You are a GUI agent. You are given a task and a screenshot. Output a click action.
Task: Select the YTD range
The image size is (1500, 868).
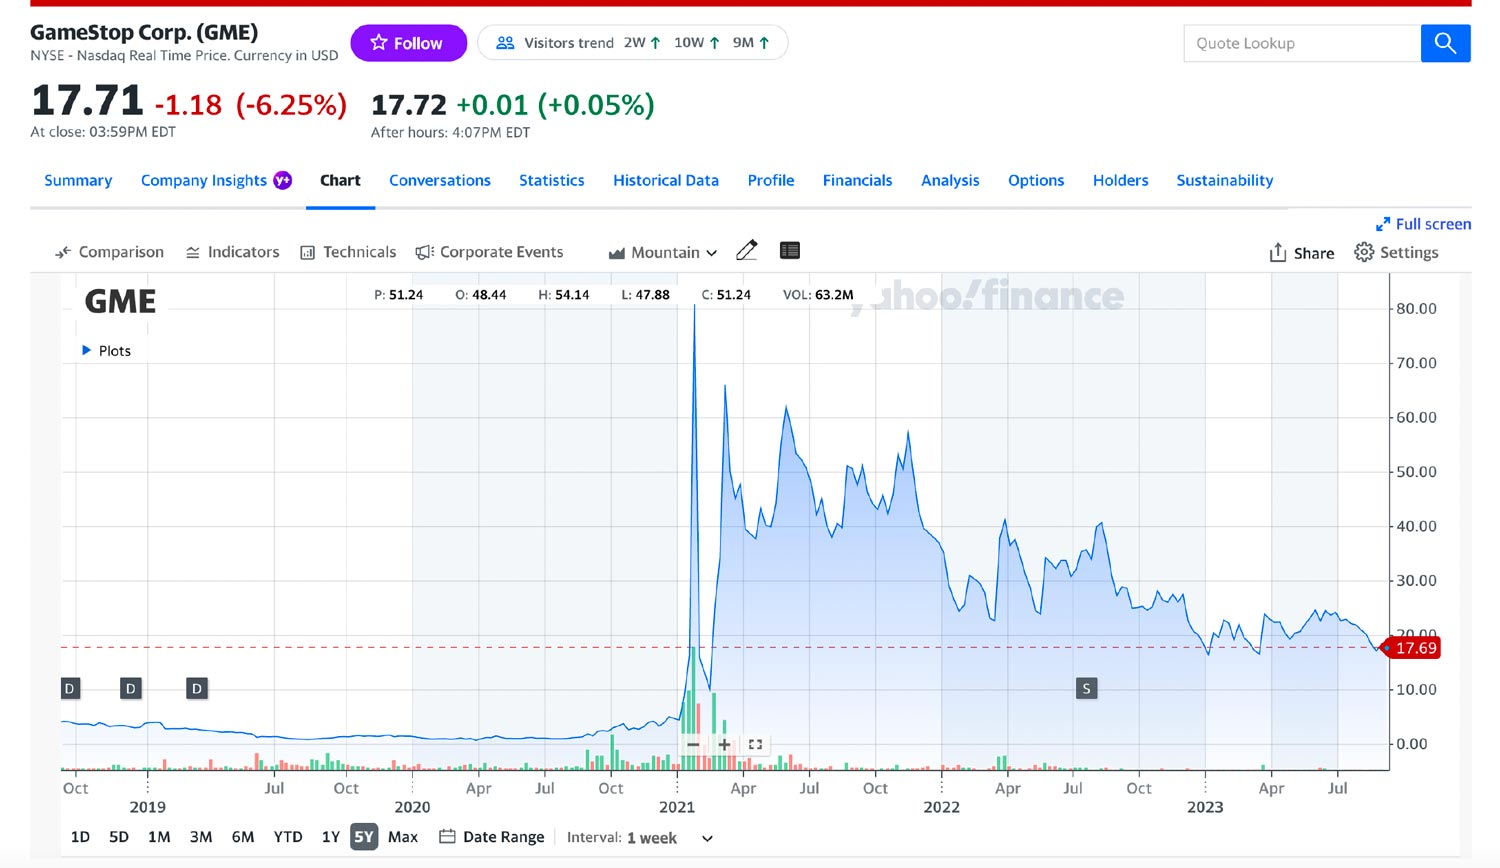pyautogui.click(x=288, y=837)
